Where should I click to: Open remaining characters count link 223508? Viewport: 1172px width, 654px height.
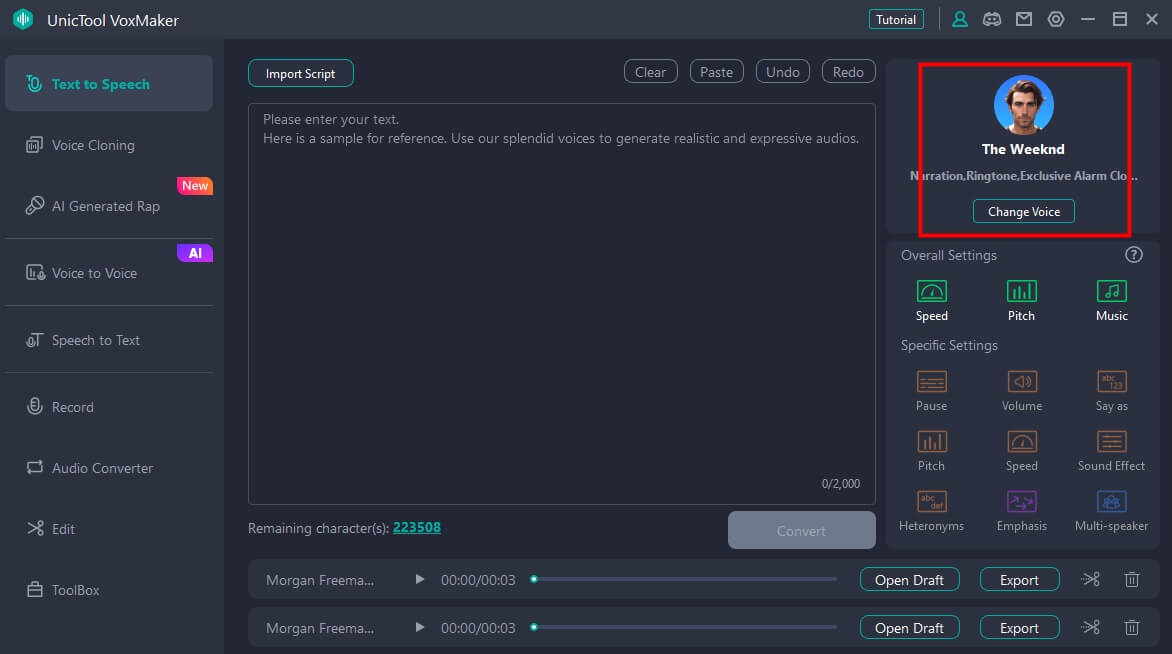pos(416,528)
